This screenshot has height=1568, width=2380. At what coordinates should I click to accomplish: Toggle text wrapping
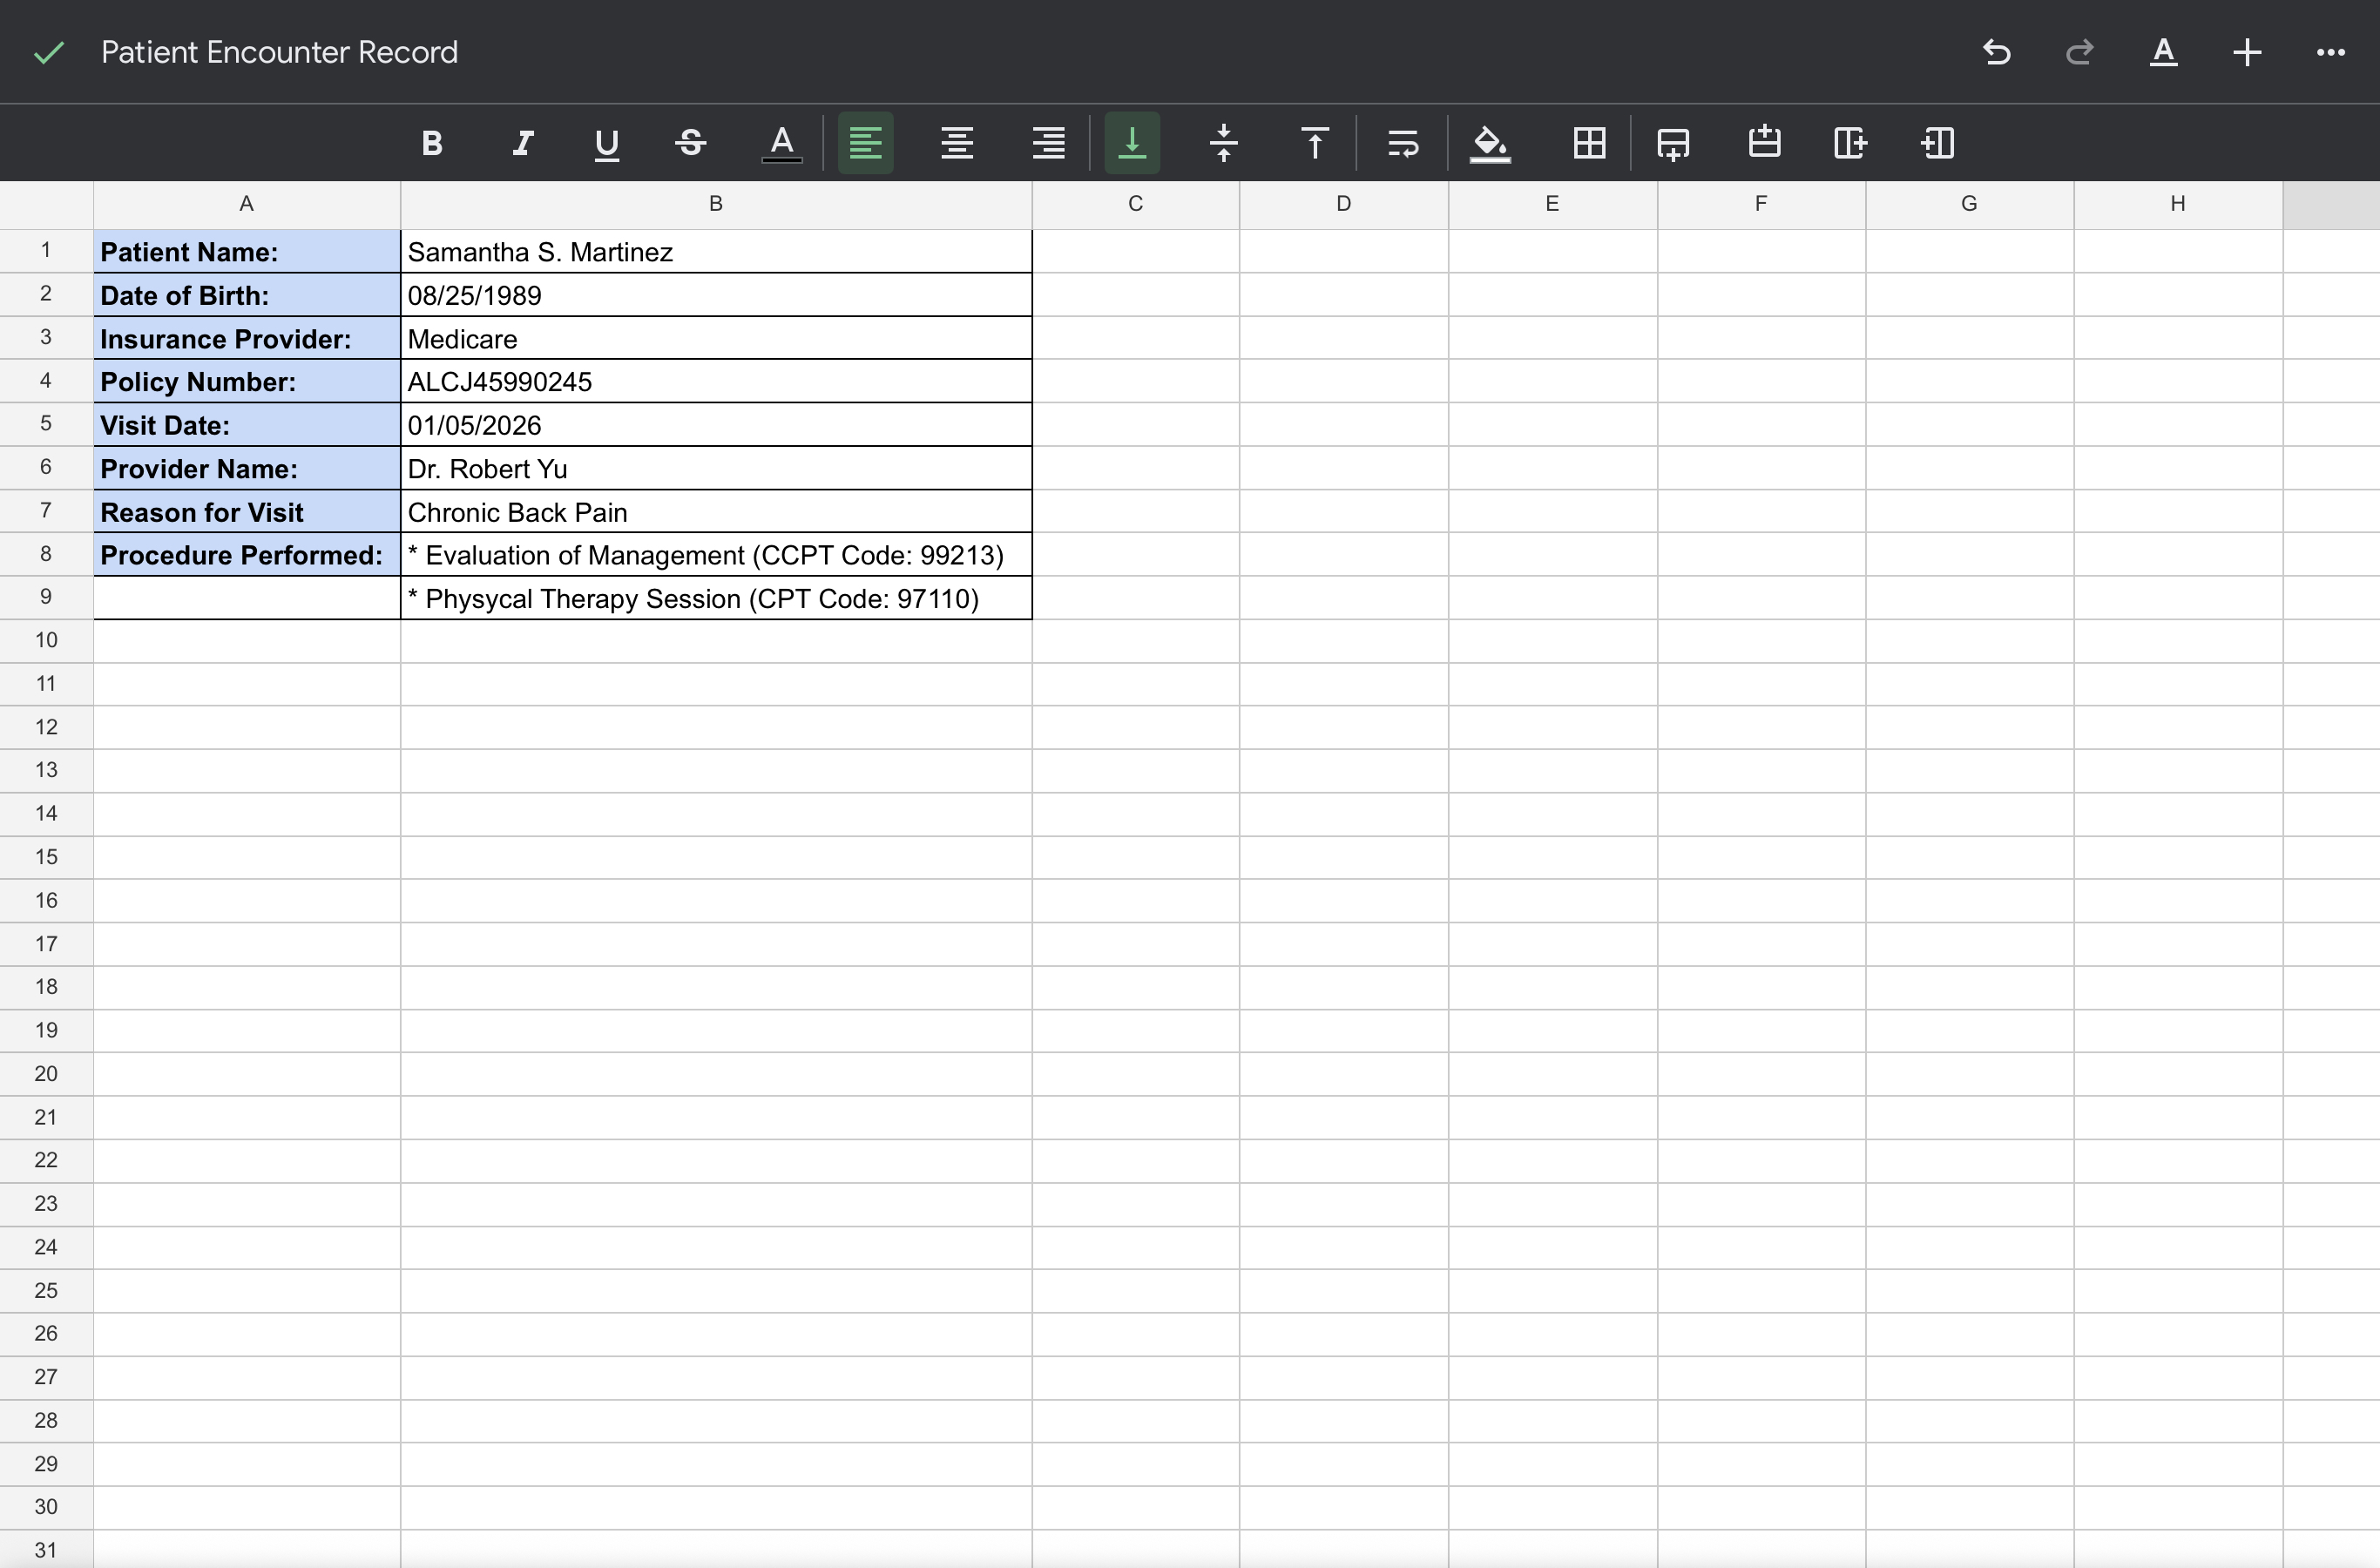point(1402,143)
